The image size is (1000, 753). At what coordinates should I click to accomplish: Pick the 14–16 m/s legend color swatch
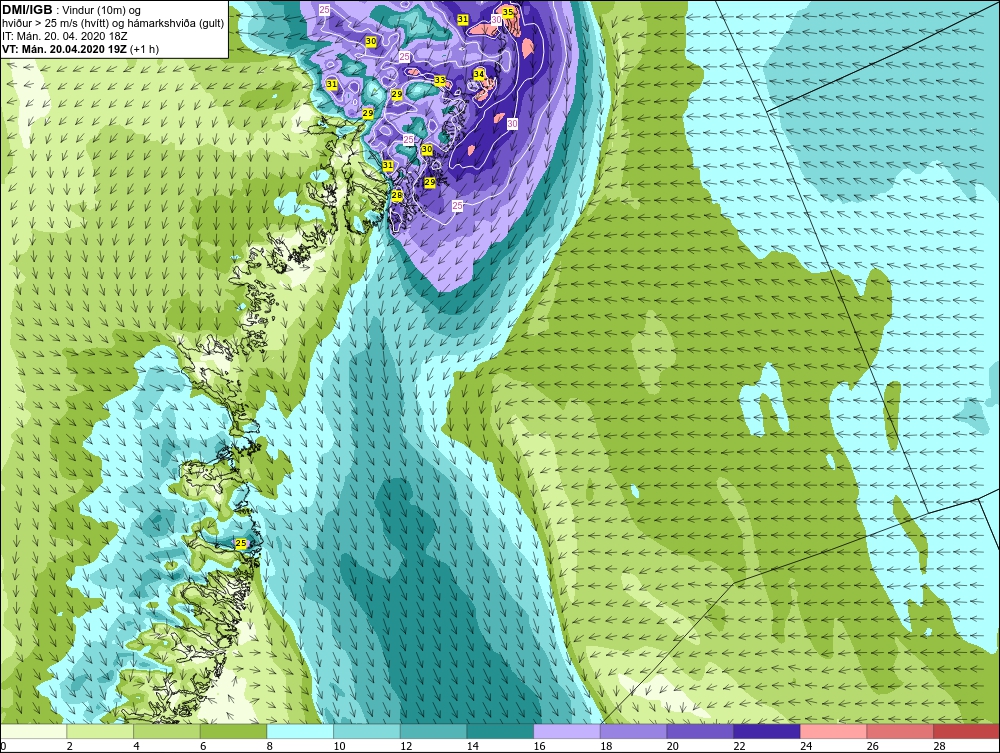500,731
